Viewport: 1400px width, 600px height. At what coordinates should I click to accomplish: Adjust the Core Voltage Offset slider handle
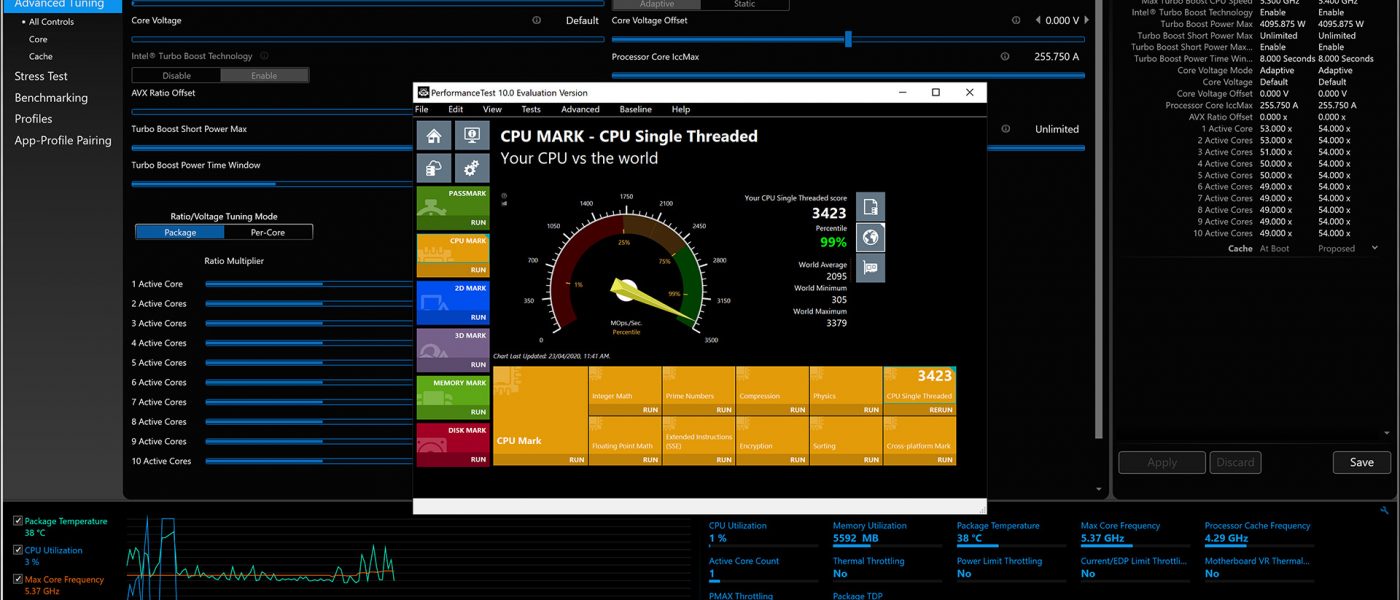click(848, 39)
